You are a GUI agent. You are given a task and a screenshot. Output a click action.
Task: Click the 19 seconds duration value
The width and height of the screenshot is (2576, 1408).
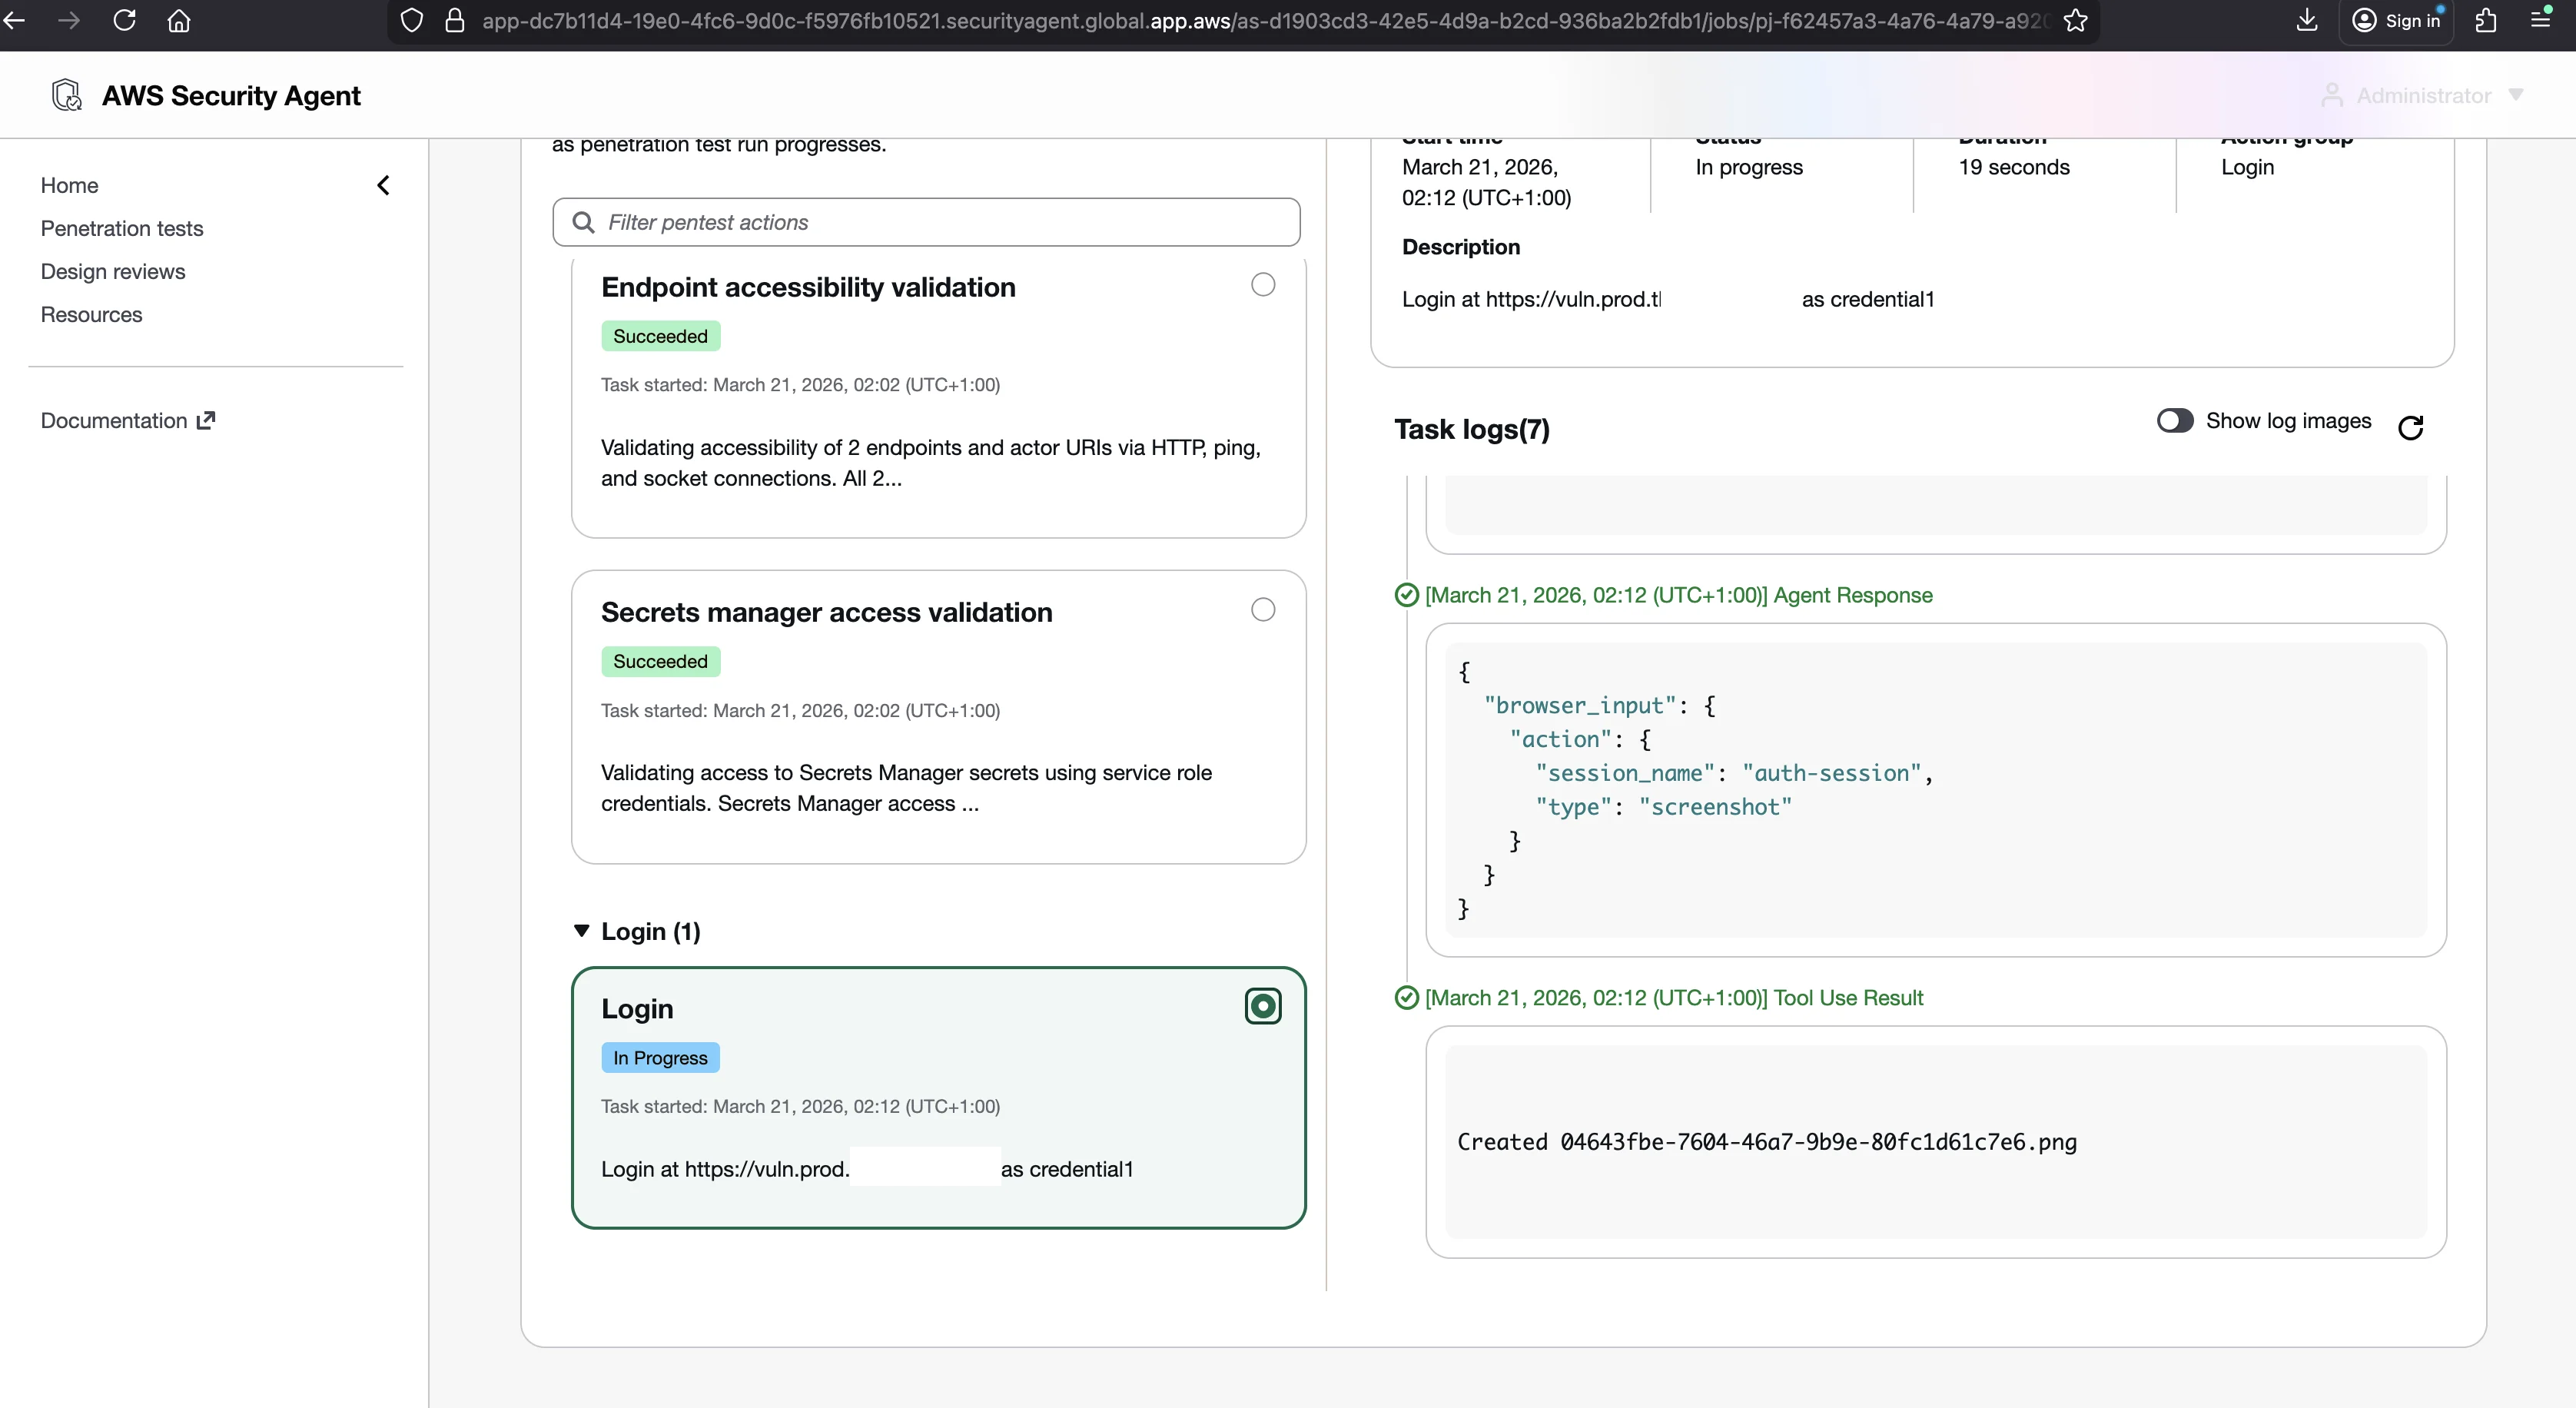pyautogui.click(x=2013, y=167)
